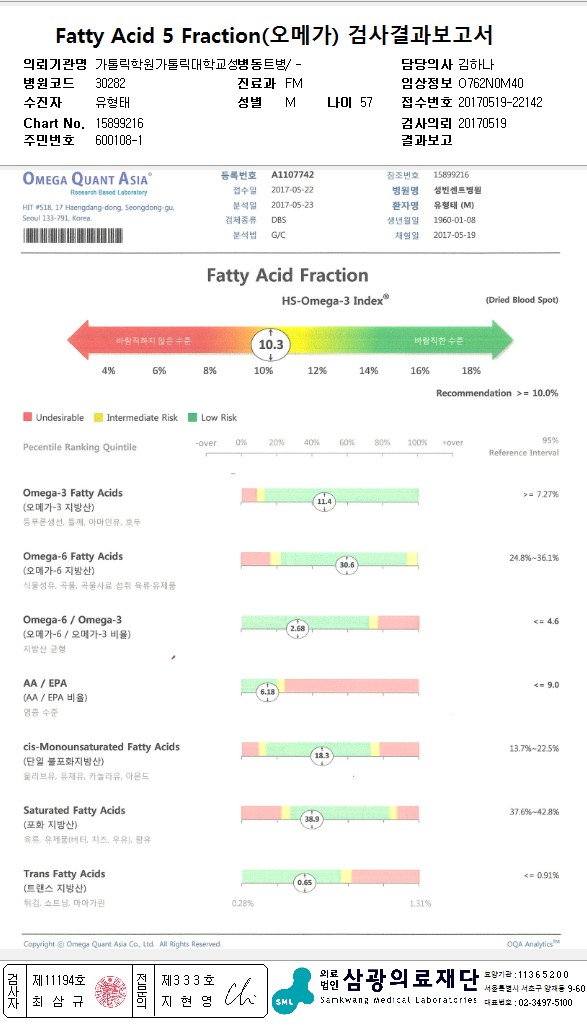The width and height of the screenshot is (587, 1029).
Task: Click the green Low Risk legend swatch
Action: pos(192,417)
